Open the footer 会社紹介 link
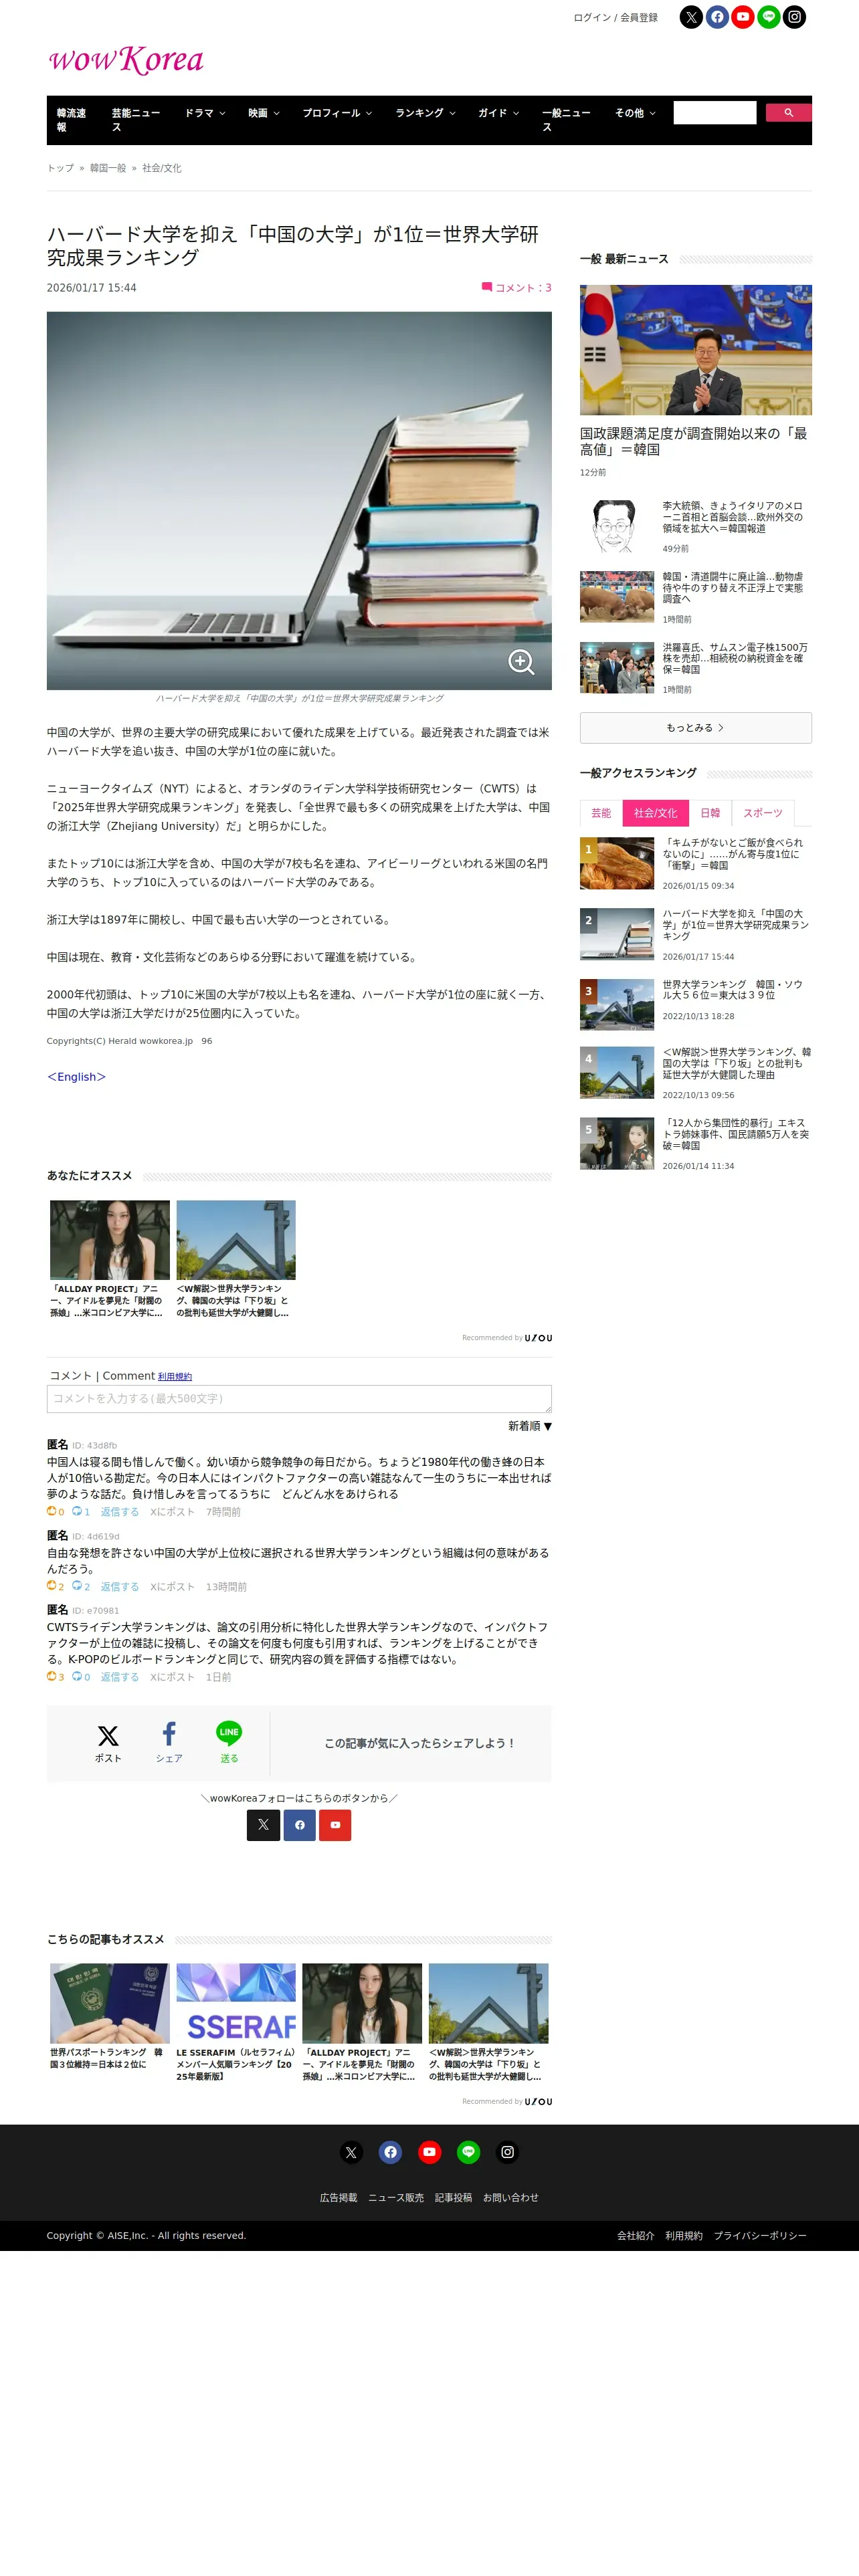Viewport: 859px width, 2576px height. point(636,2235)
